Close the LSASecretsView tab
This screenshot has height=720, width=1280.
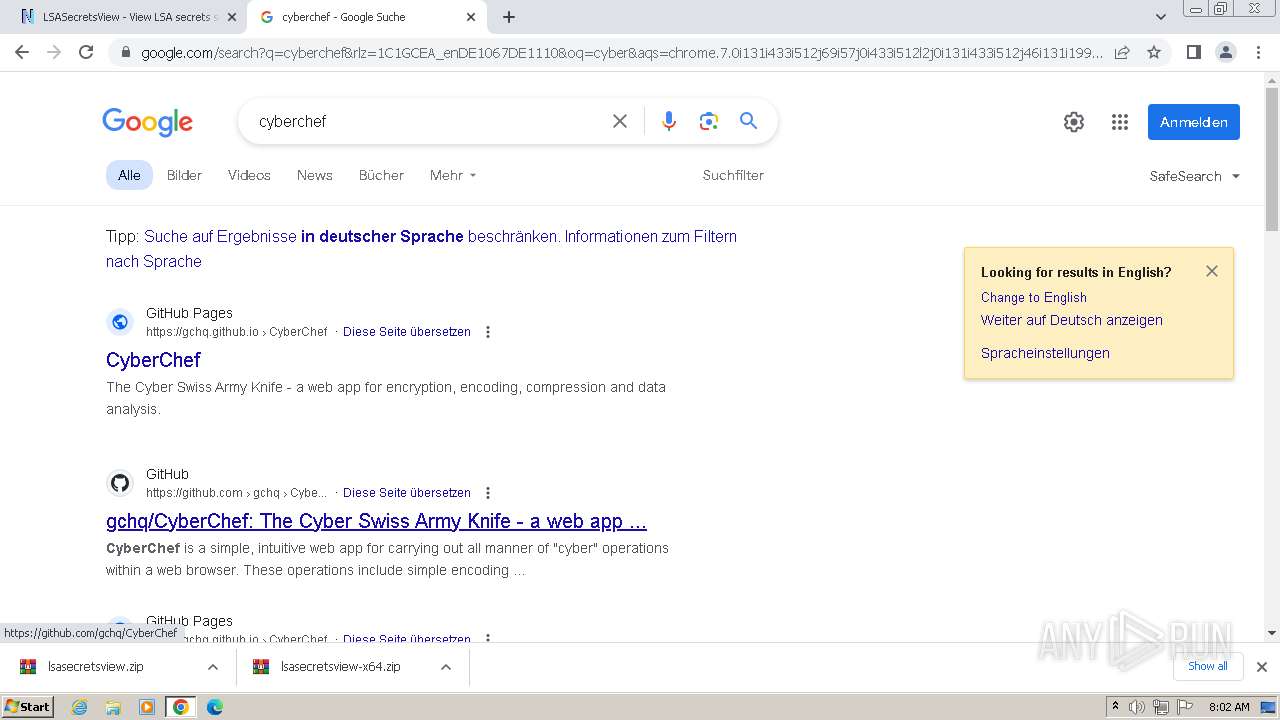232,17
